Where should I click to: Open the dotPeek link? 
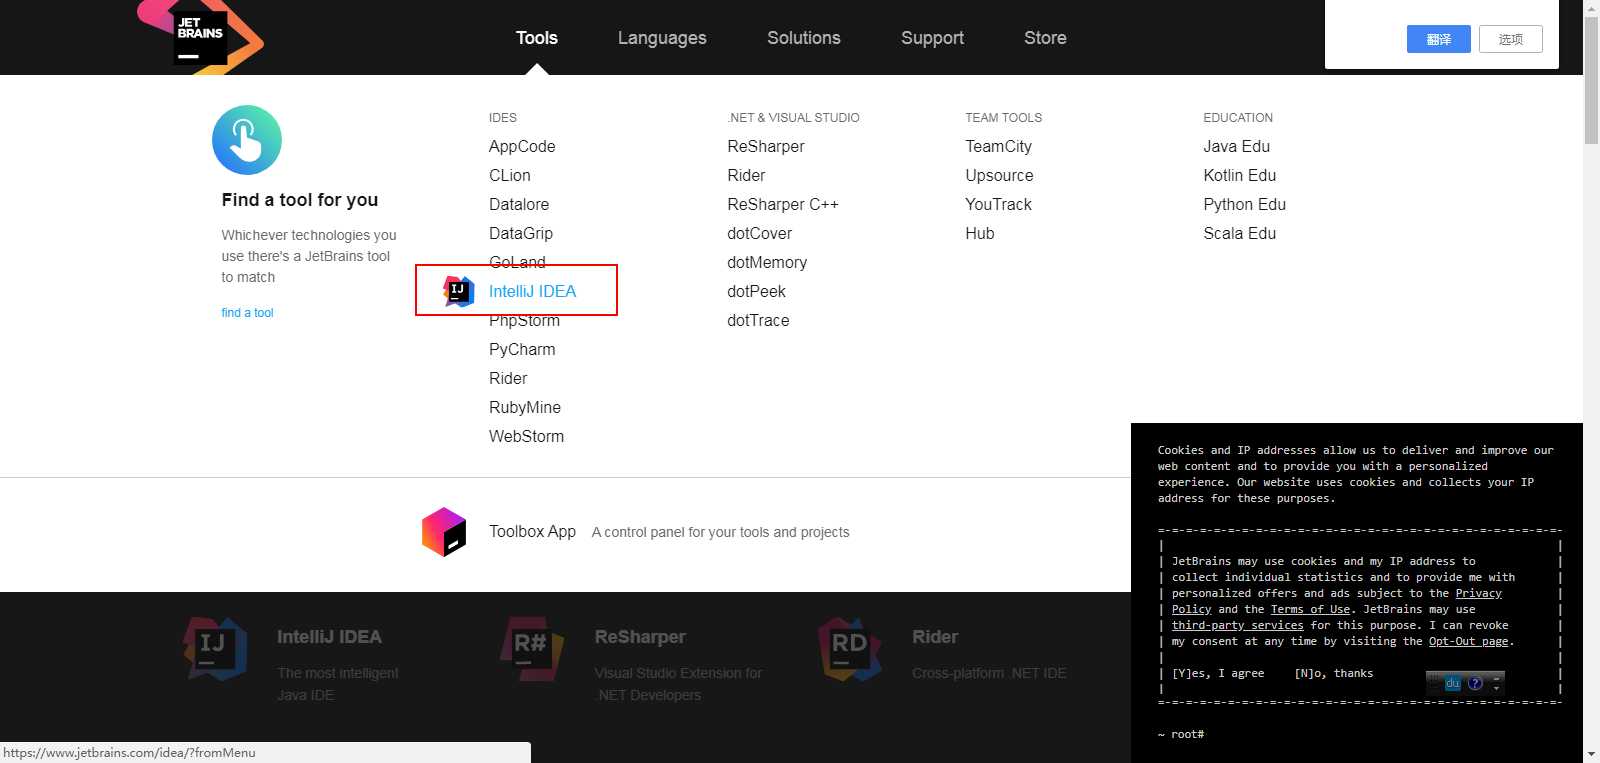click(756, 291)
